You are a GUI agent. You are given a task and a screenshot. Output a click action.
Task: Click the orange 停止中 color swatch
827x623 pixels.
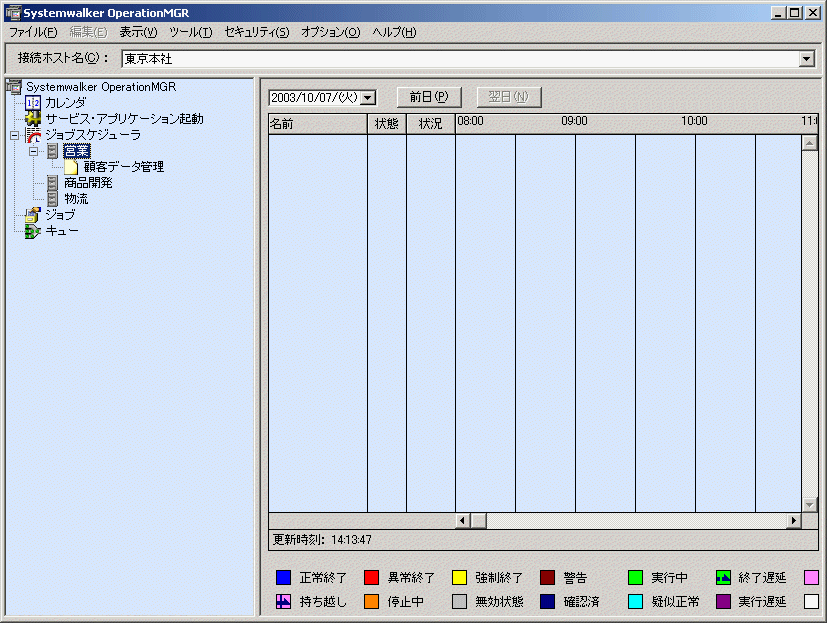[x=371, y=601]
